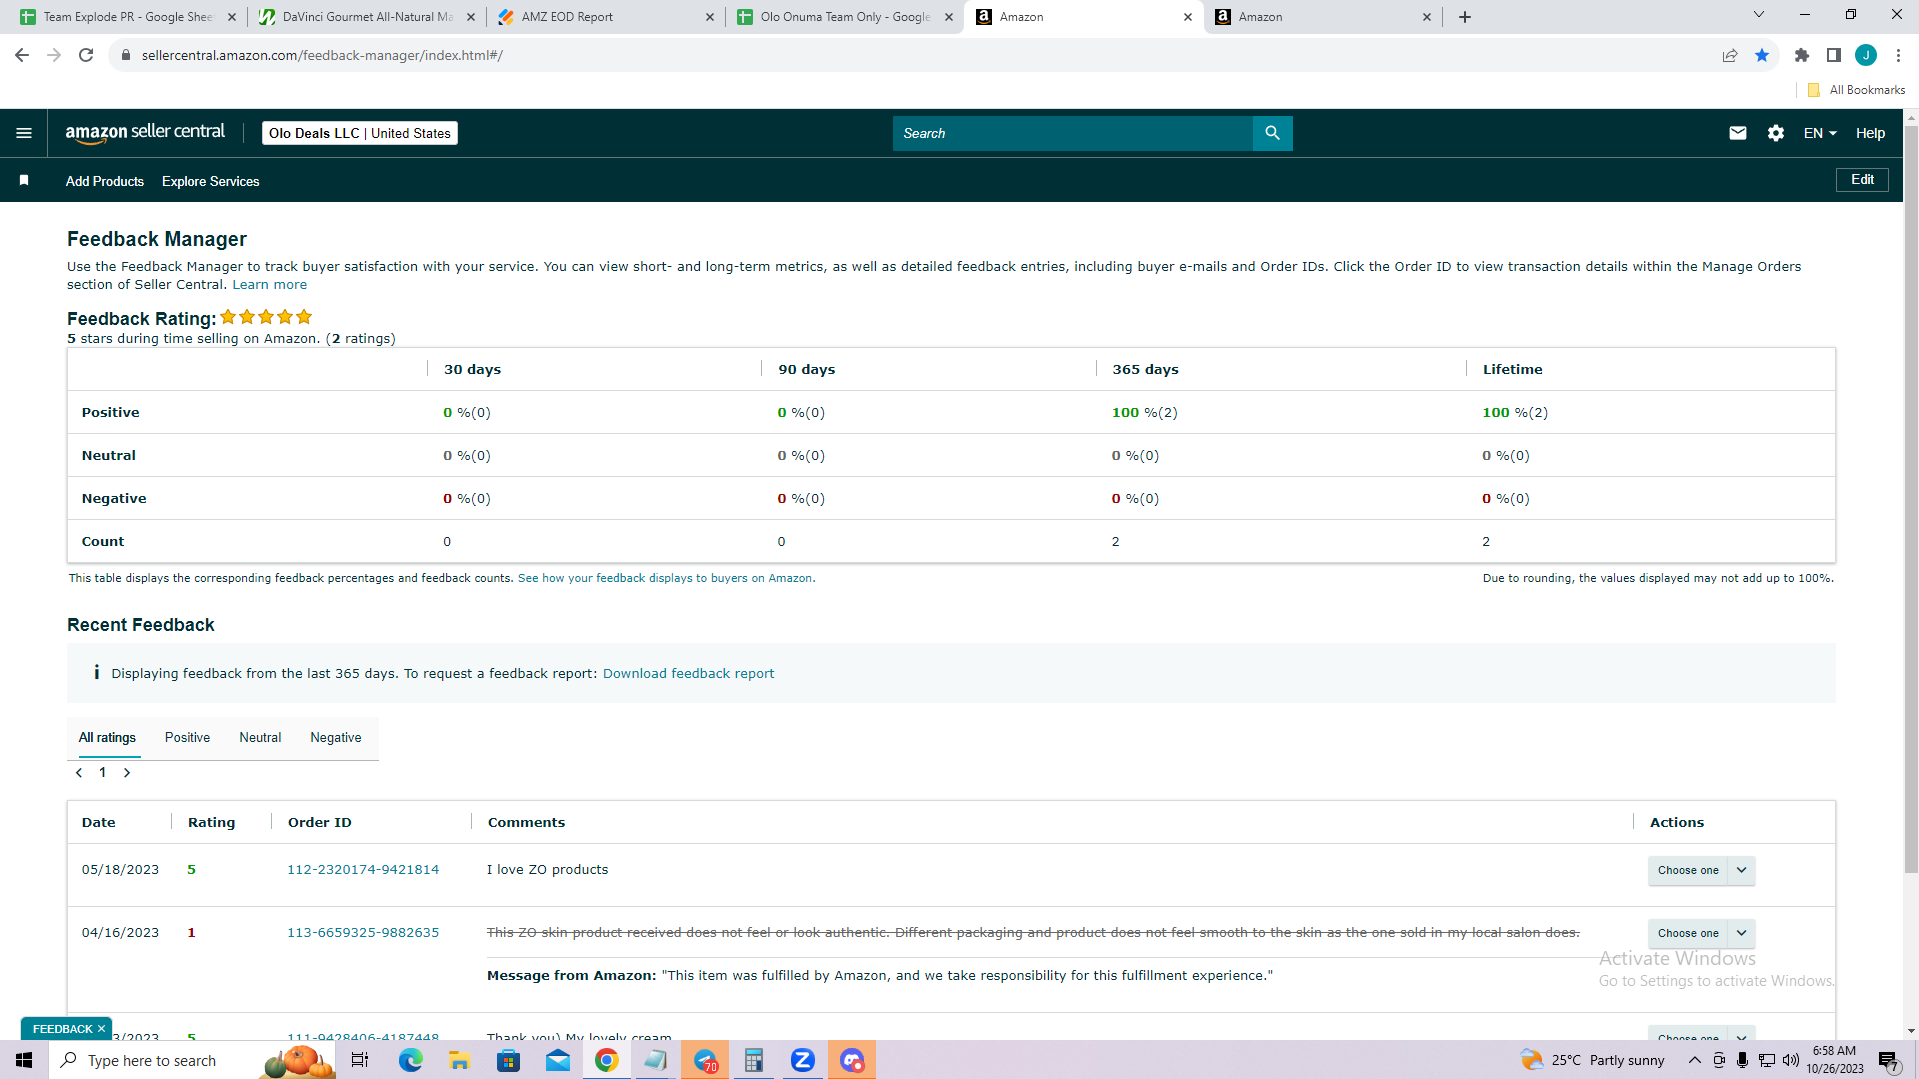Click the bookmark star in address bar
This screenshot has width=1919, height=1079.
(x=1762, y=55)
